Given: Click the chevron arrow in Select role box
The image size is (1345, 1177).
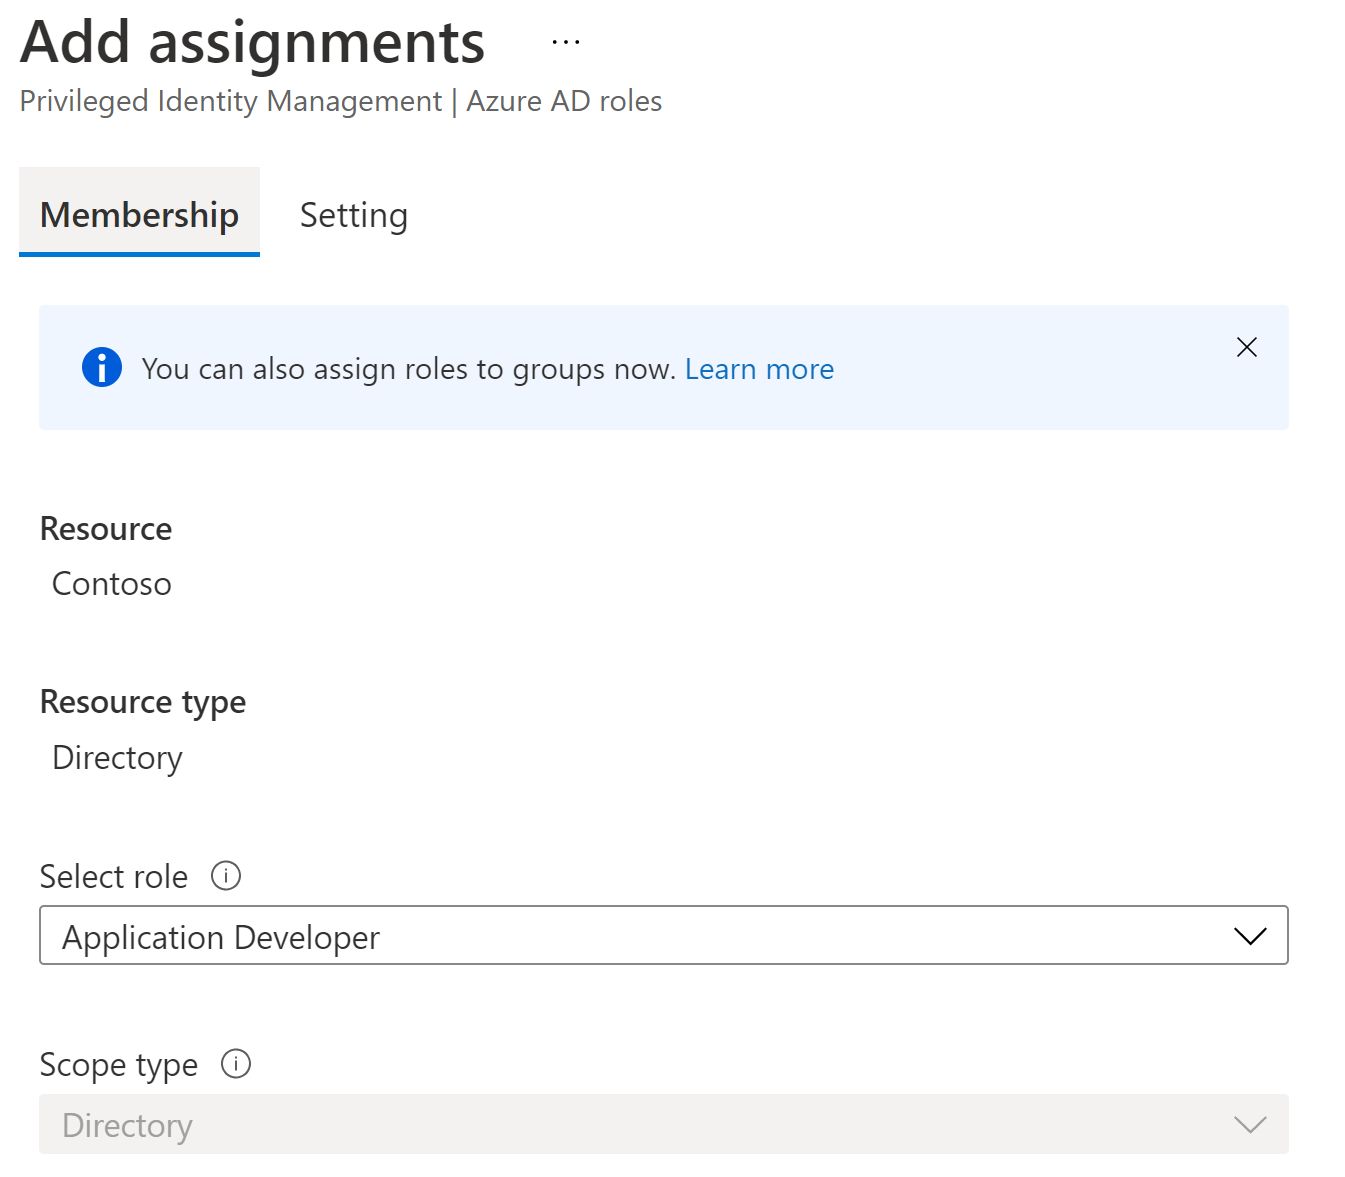Looking at the screenshot, I should click(1249, 936).
